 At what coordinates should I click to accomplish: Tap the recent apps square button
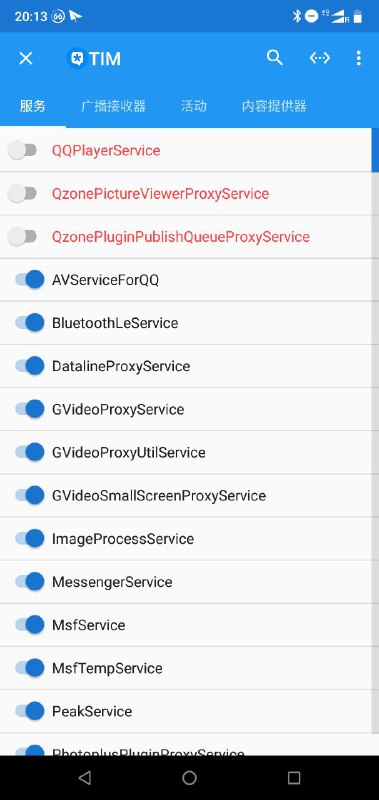(x=294, y=778)
